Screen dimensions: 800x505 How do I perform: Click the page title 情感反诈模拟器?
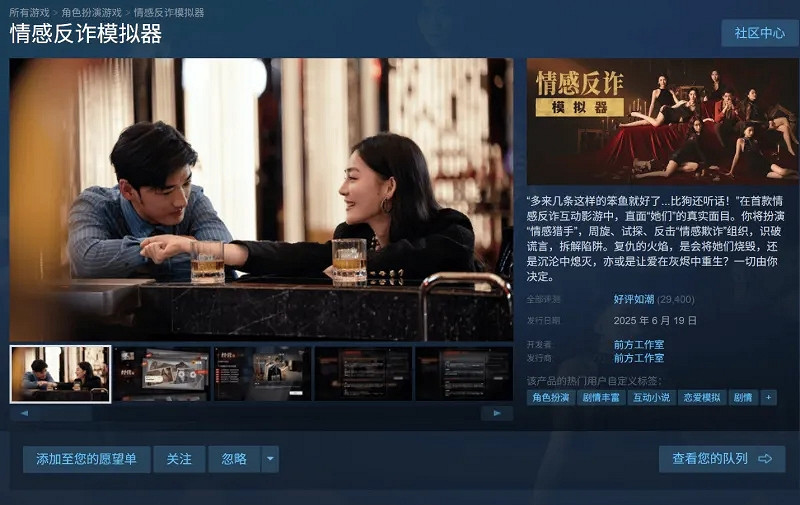click(86, 34)
